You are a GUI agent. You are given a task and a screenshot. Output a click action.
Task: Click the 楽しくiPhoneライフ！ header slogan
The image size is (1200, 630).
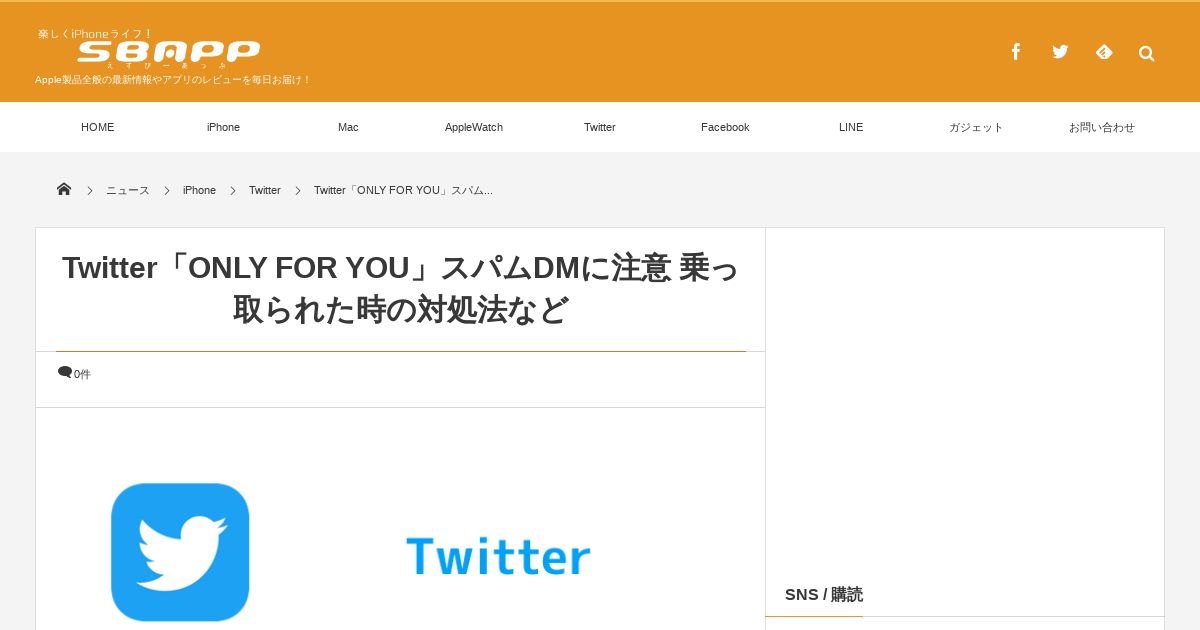[96, 34]
